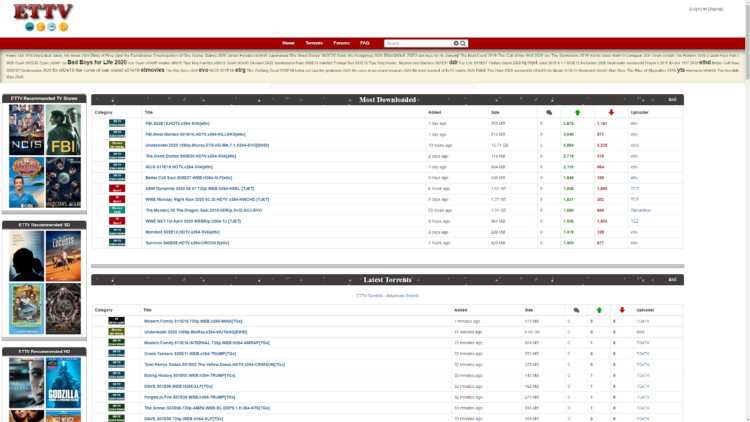Open advanced search gear icon in search box
750x422 pixels.
(x=456, y=44)
